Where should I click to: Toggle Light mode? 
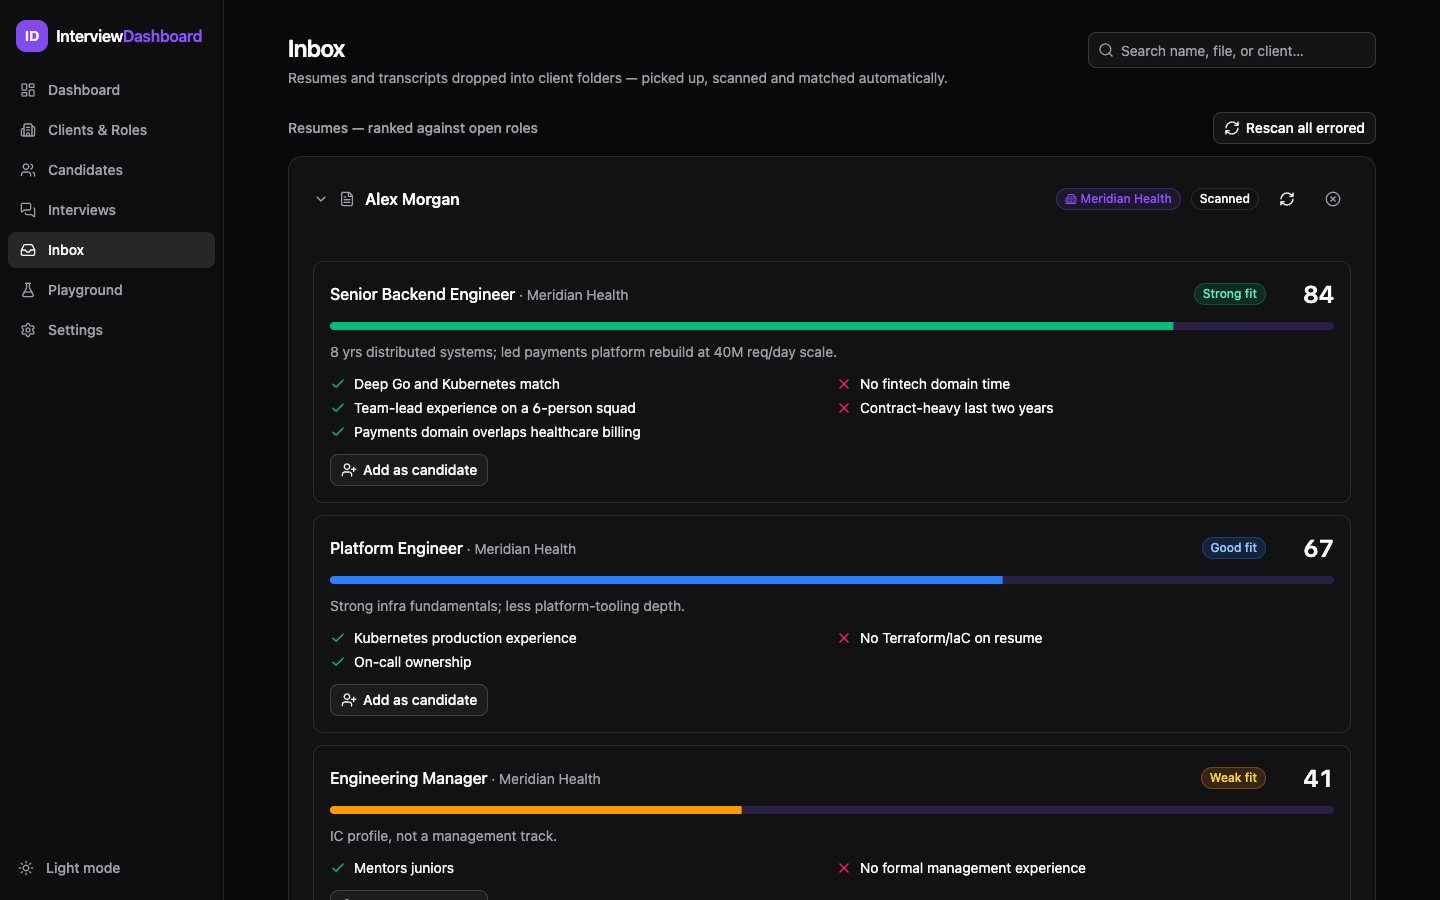(70, 868)
